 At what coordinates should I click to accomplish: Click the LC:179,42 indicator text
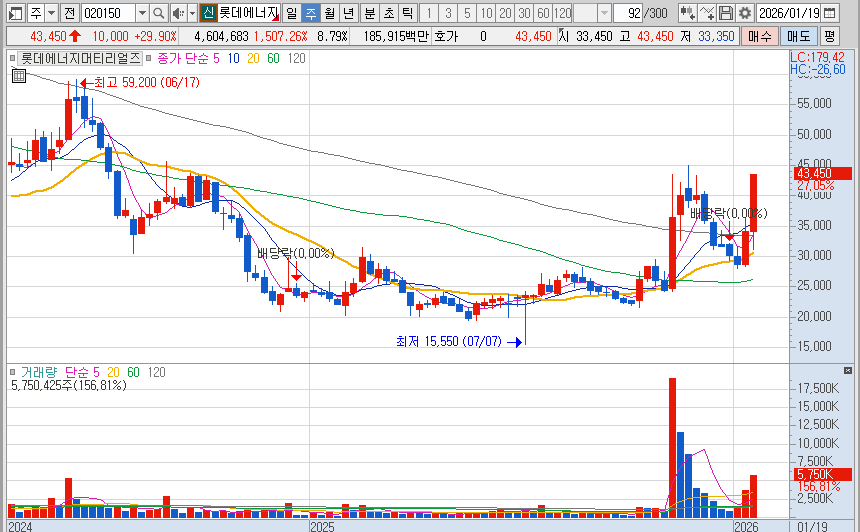point(817,57)
